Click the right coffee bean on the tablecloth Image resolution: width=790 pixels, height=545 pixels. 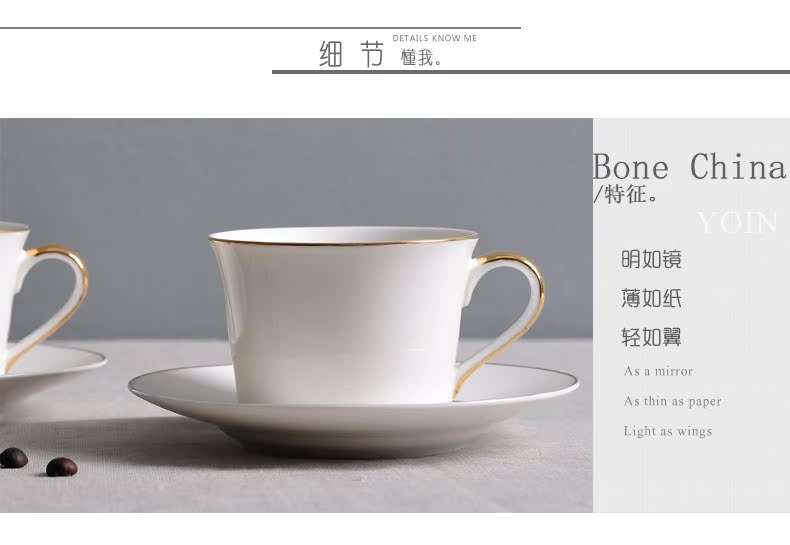pos(61,467)
